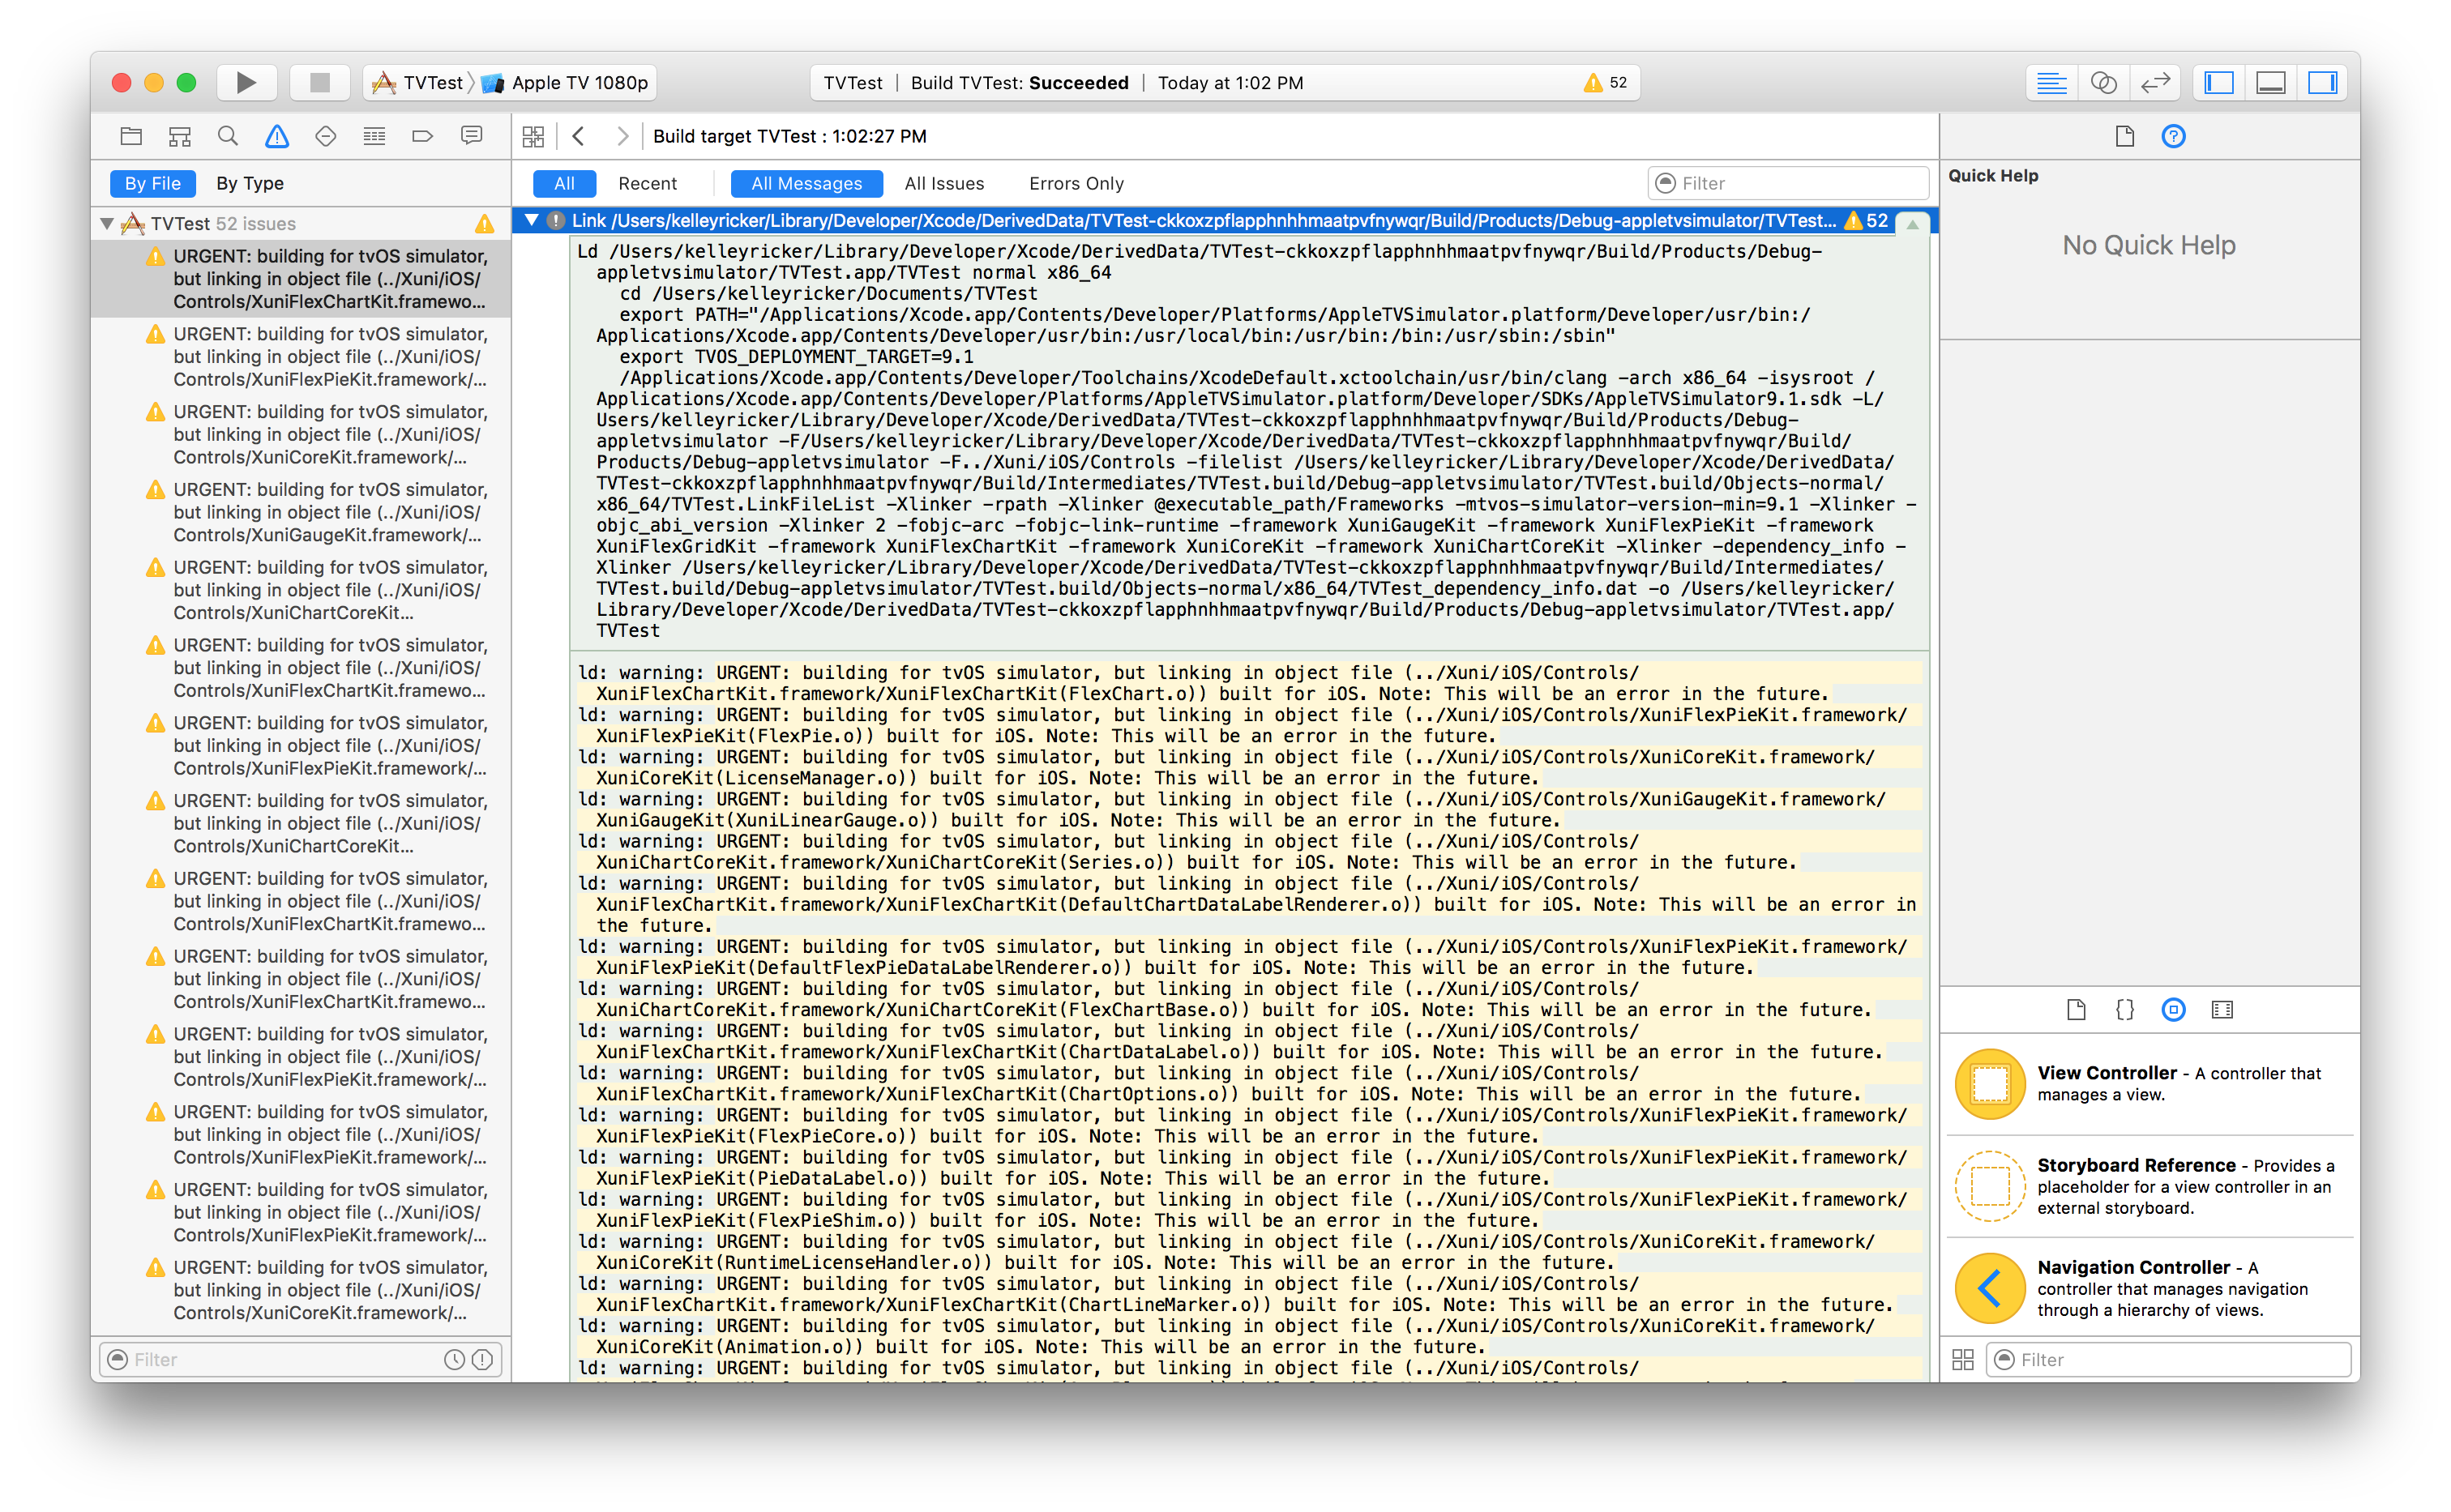Show the Version editor
Image resolution: width=2451 pixels, height=1512 pixels.
coord(2155,82)
